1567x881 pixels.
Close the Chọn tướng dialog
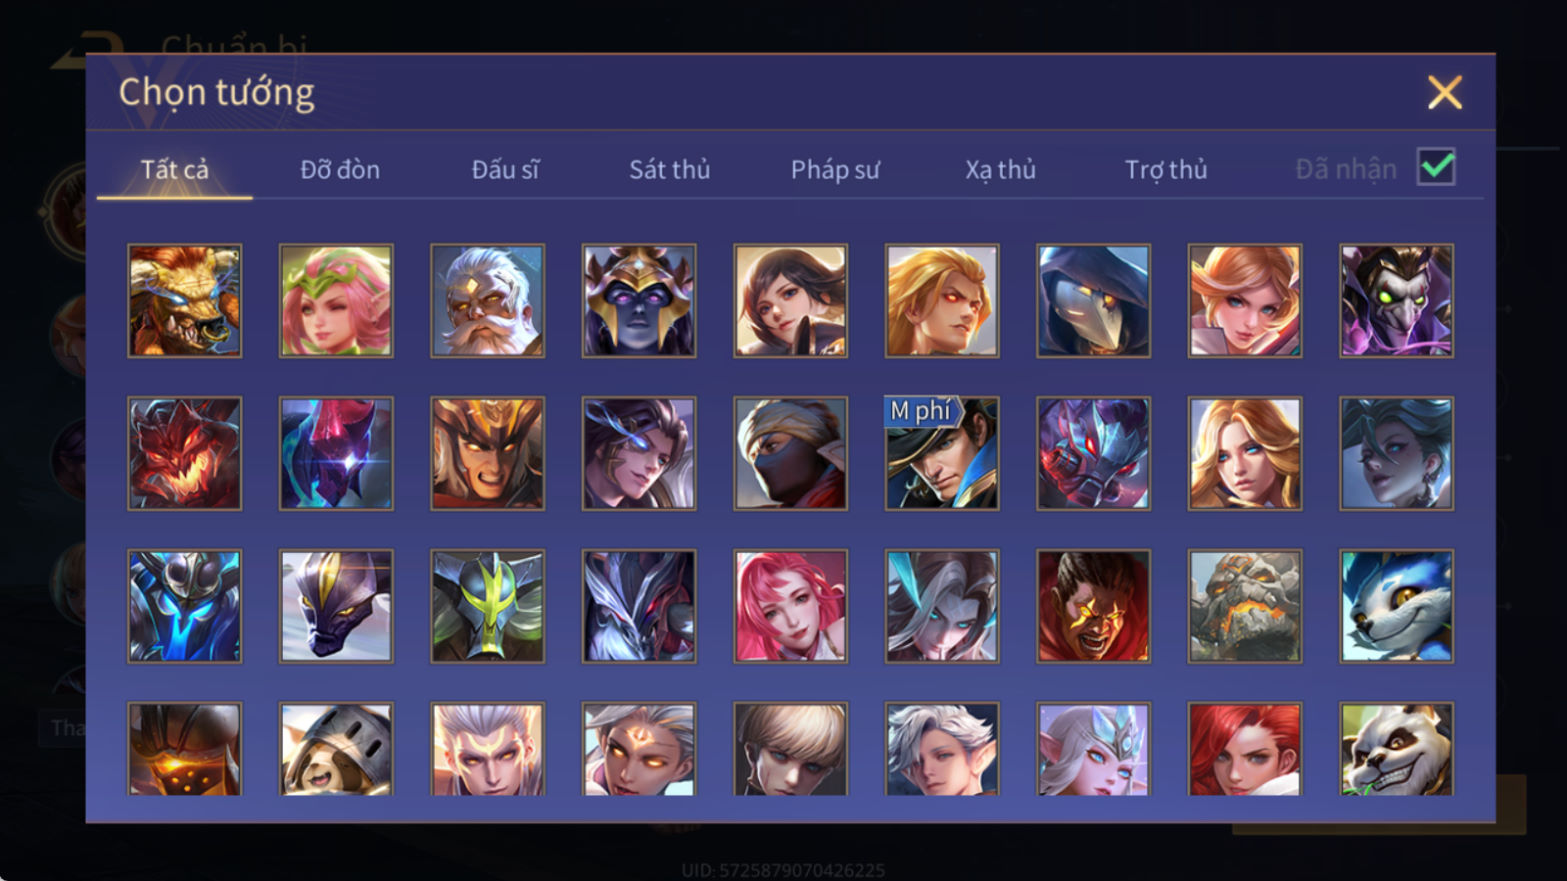pos(1445,93)
